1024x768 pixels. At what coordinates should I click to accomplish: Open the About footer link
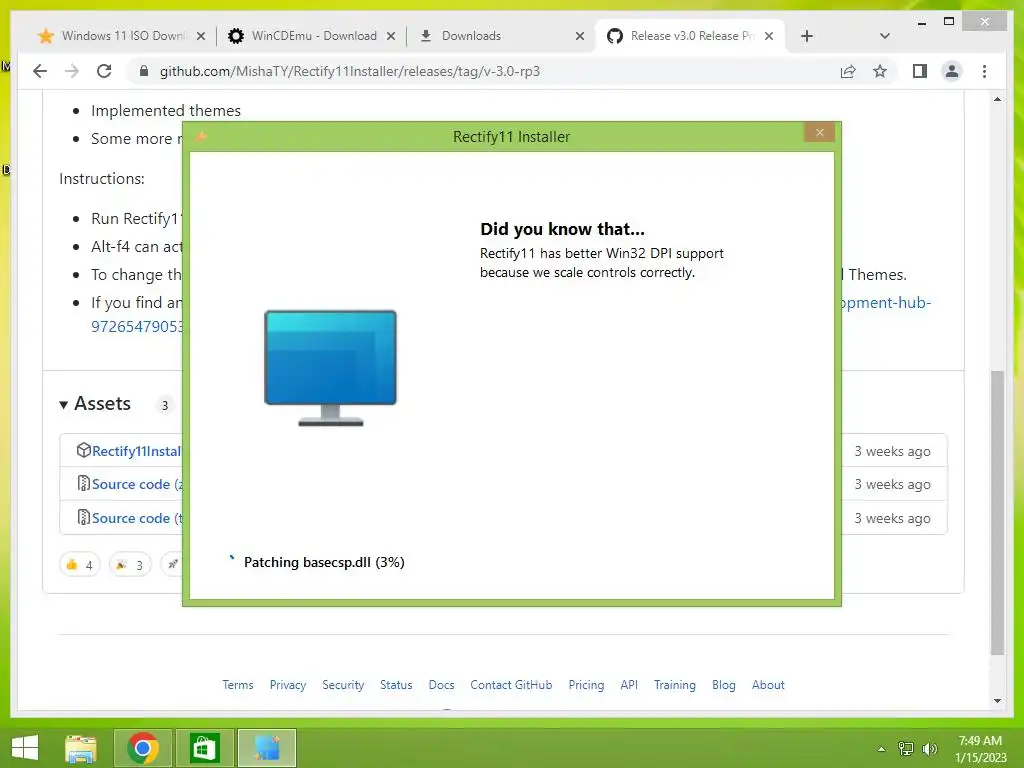[768, 684]
